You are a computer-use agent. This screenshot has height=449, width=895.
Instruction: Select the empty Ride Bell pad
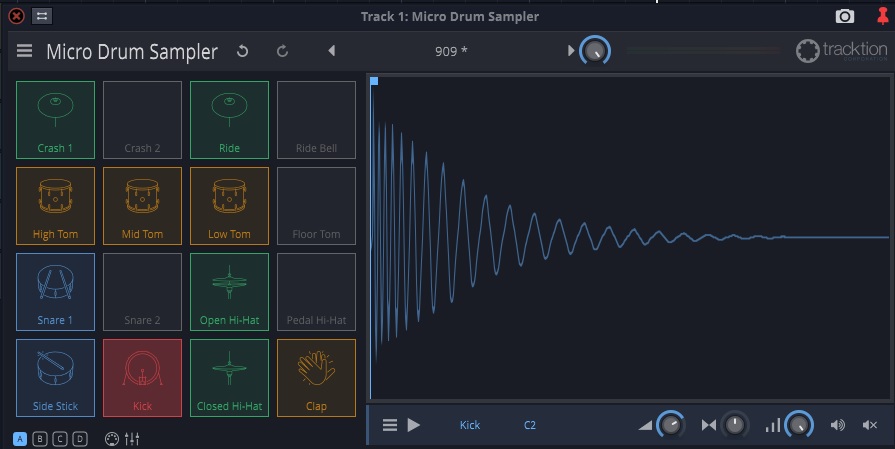click(316, 120)
